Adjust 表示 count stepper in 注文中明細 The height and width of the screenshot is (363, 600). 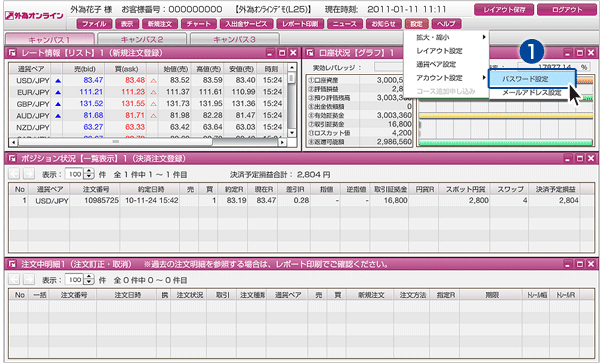click(89, 280)
